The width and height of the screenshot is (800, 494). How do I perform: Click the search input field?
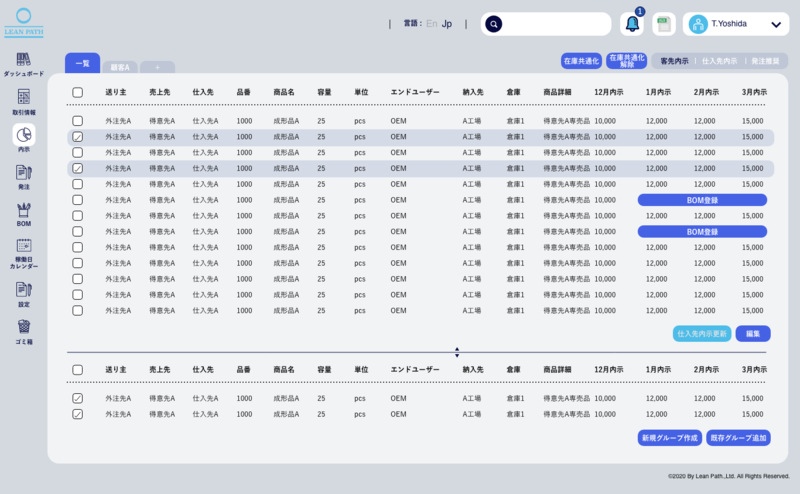tap(555, 24)
